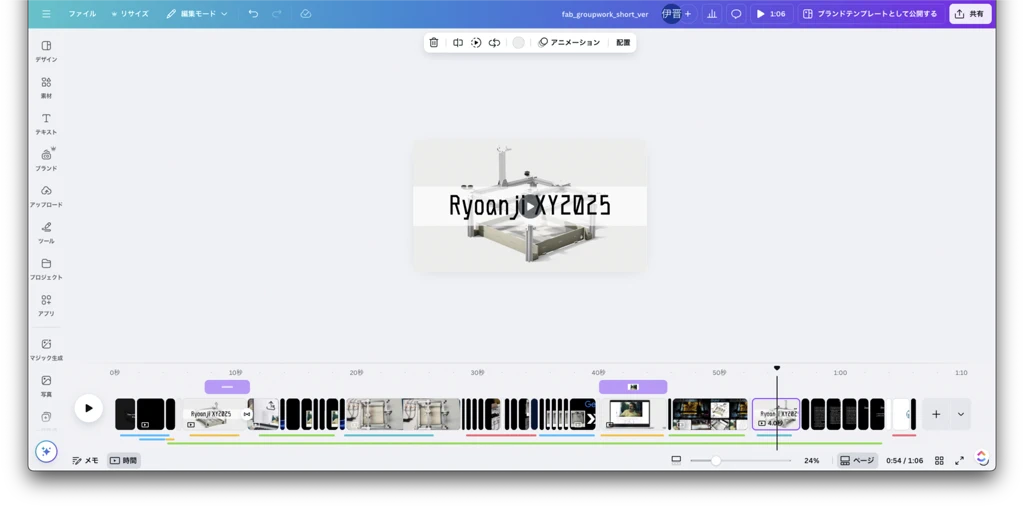Rename the fab_groupwork_short_ver title
This screenshot has width=1024, height=508.
tap(605, 14)
